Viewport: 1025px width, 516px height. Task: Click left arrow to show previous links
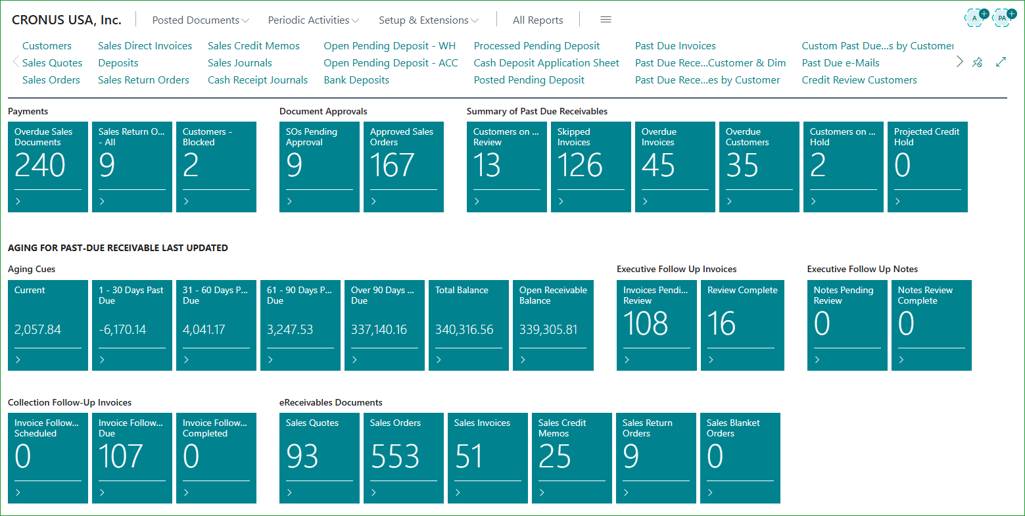pyautogui.click(x=16, y=62)
